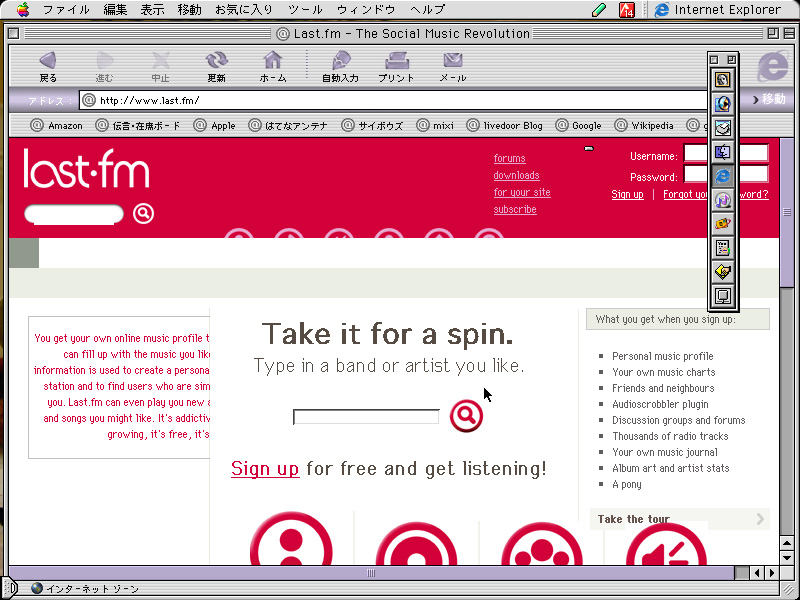Image resolution: width=800 pixels, height=600 pixels.
Task: Select Internet Explorer in application switcher
Action: (722, 176)
